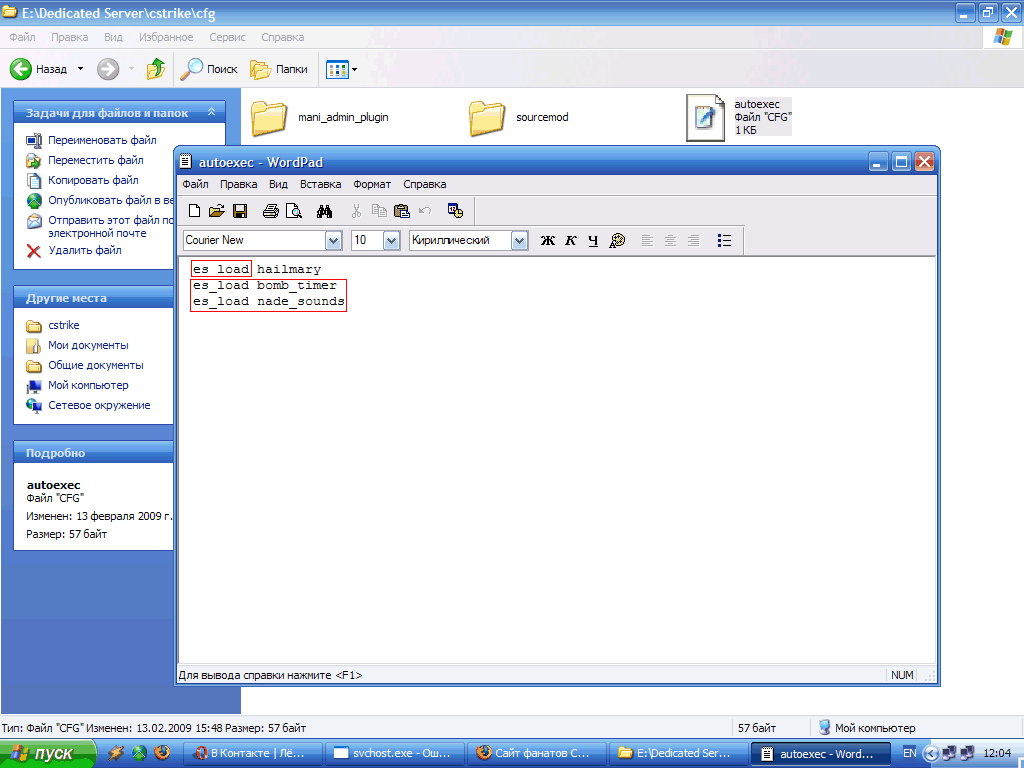The image size is (1024, 768).
Task: Click Копировать файл link
Action: click(x=93, y=180)
